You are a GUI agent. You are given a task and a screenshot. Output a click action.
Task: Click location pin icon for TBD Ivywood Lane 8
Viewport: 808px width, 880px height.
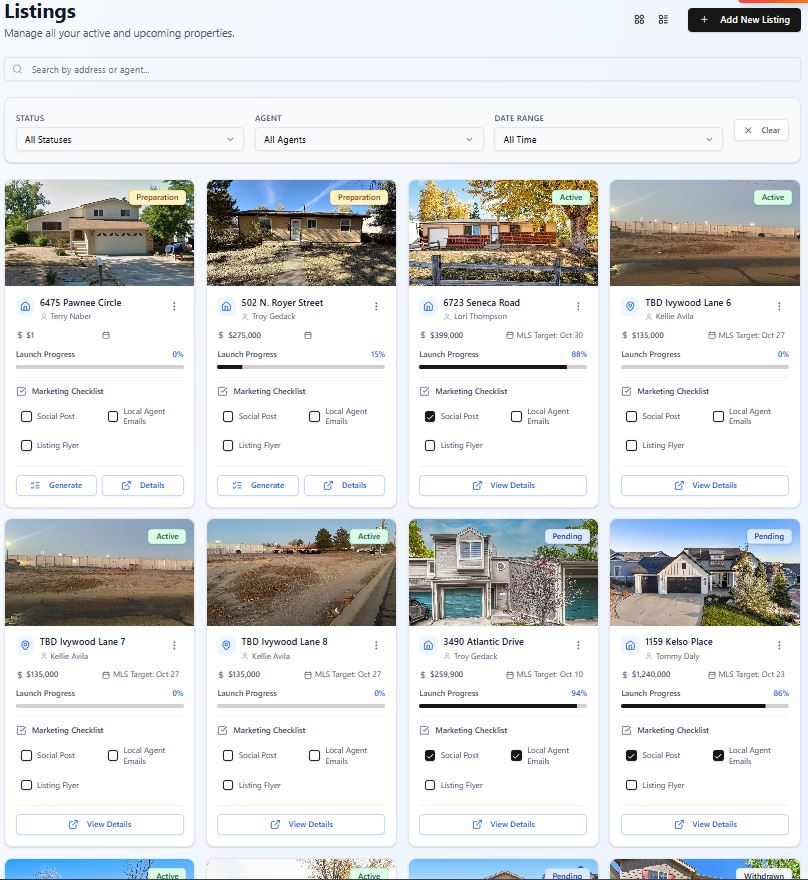tap(226, 645)
